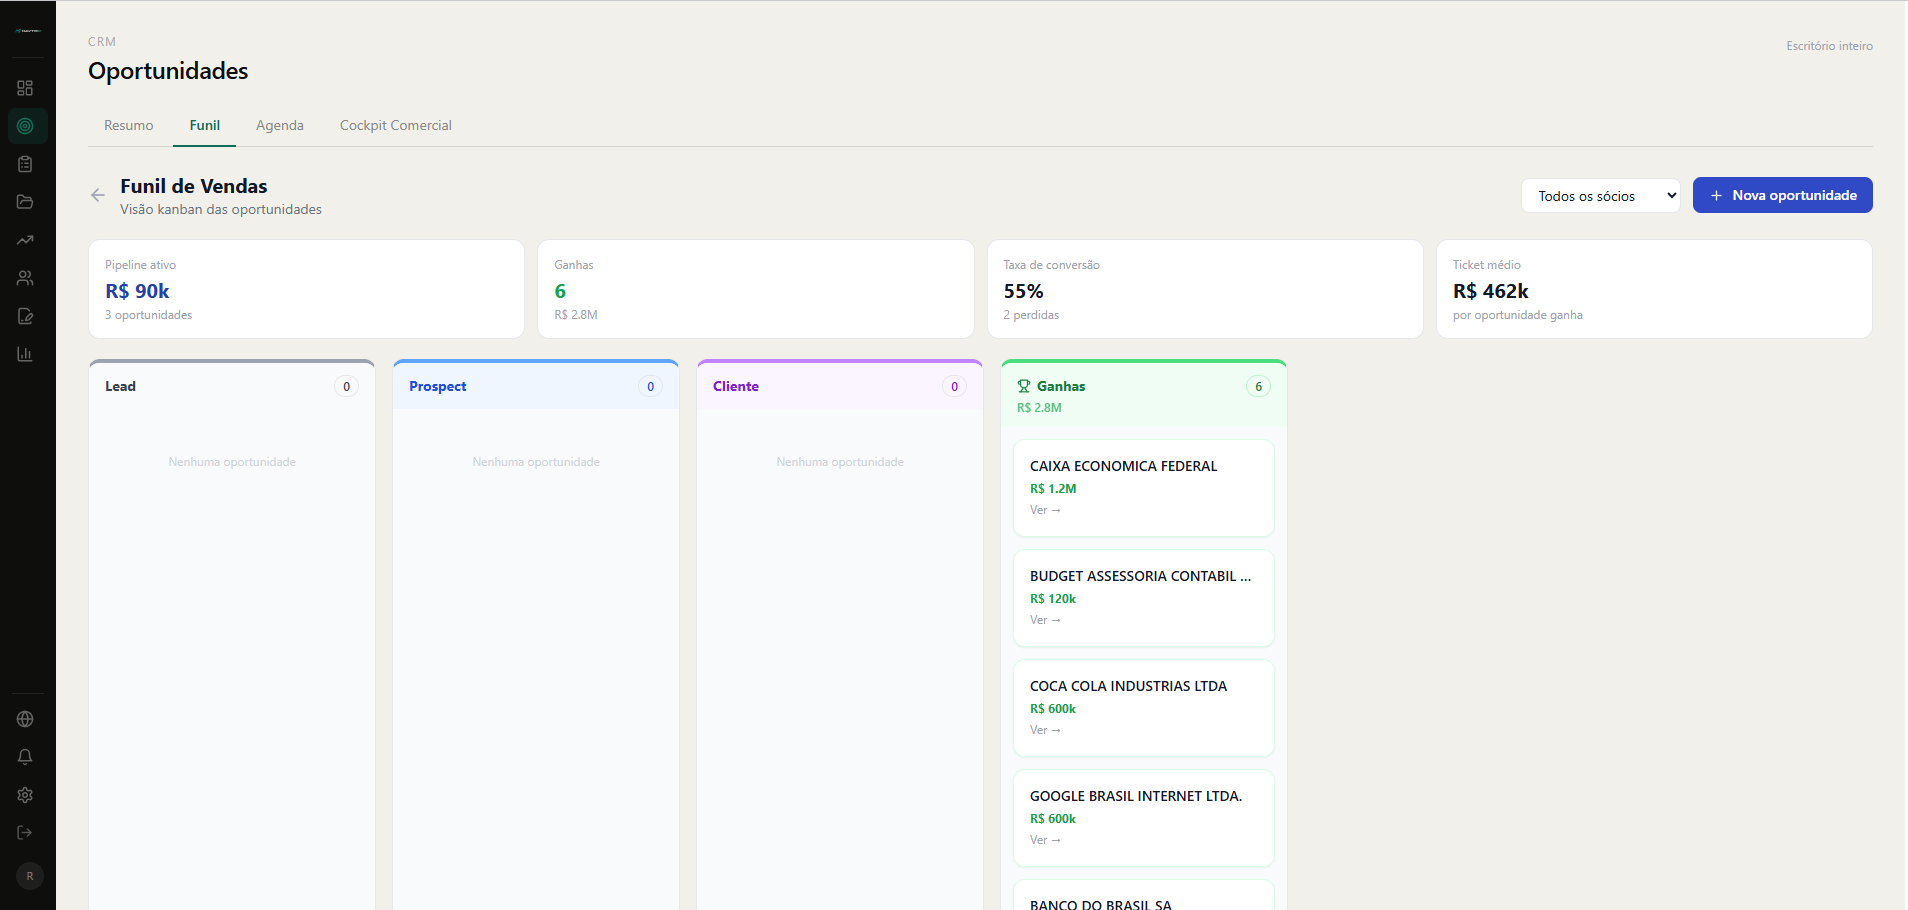The image size is (1908, 910).
Task: Open the trending chart icon in sidebar
Action: (25, 240)
